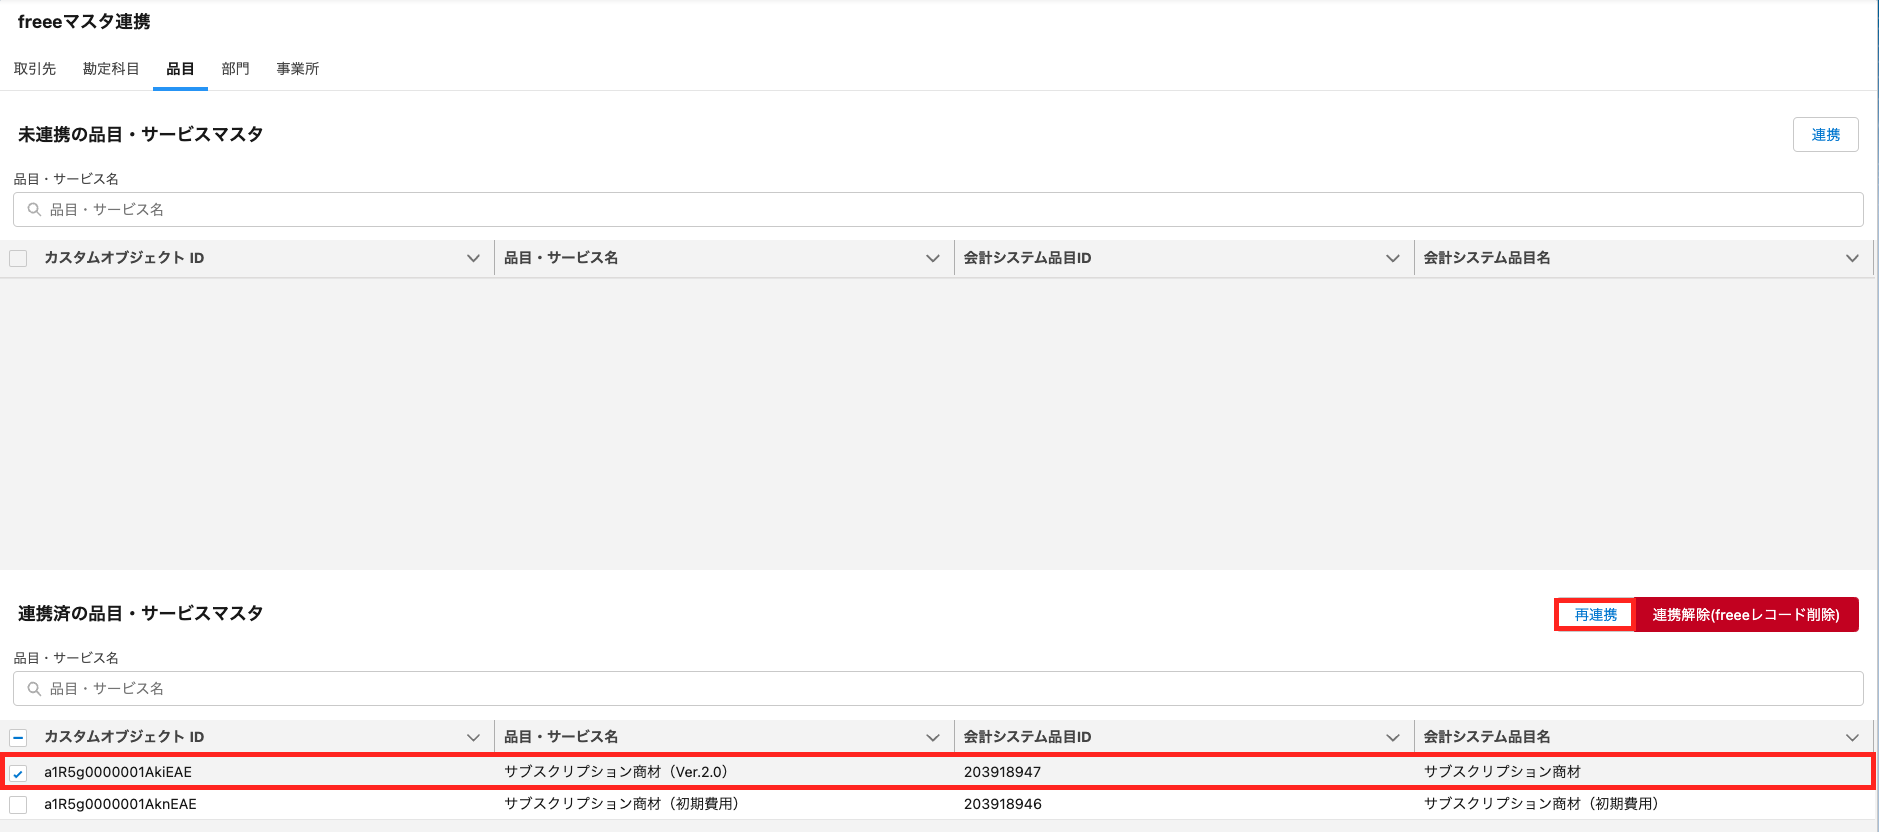
Task: Uncheck the a1R5g0000001AkiEAE row checkbox
Action: point(18,773)
